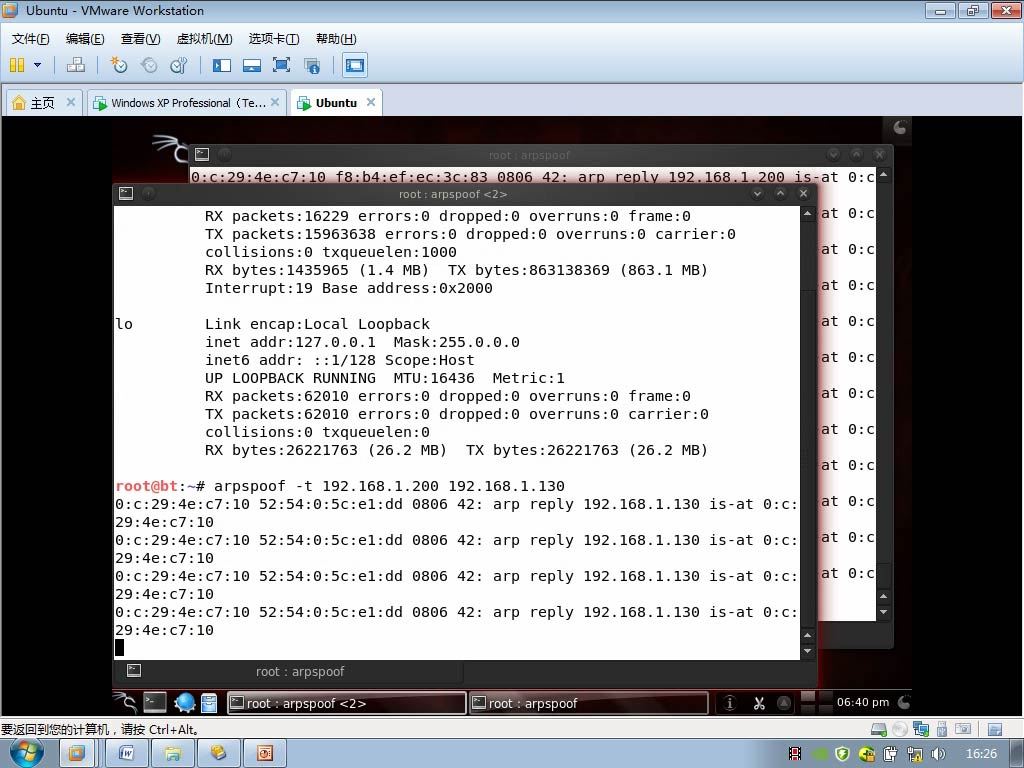Click scroll down arrow of arpspoof <2> terminal
Viewport: 1024px width, 768px height.
808,651
